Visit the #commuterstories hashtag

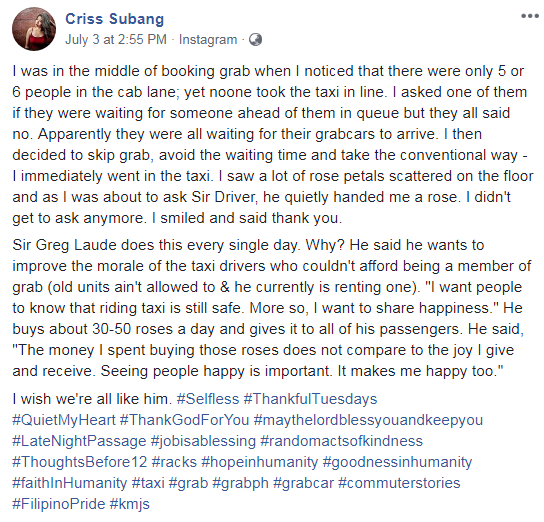coord(399,483)
